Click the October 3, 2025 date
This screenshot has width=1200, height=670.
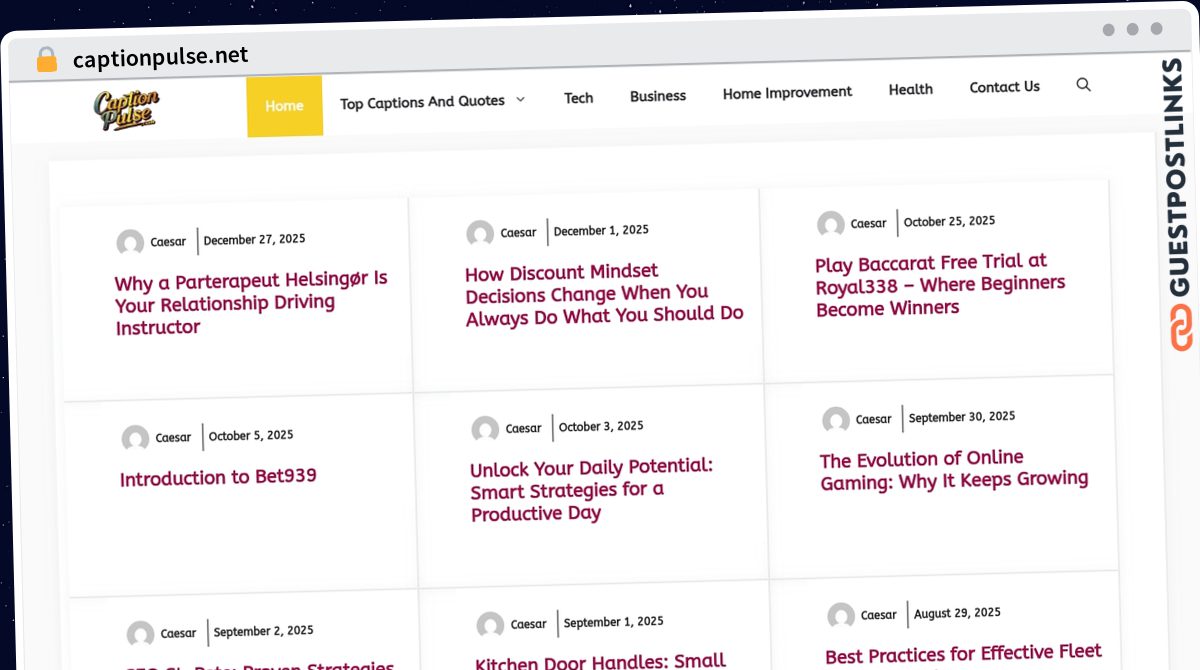(601, 427)
